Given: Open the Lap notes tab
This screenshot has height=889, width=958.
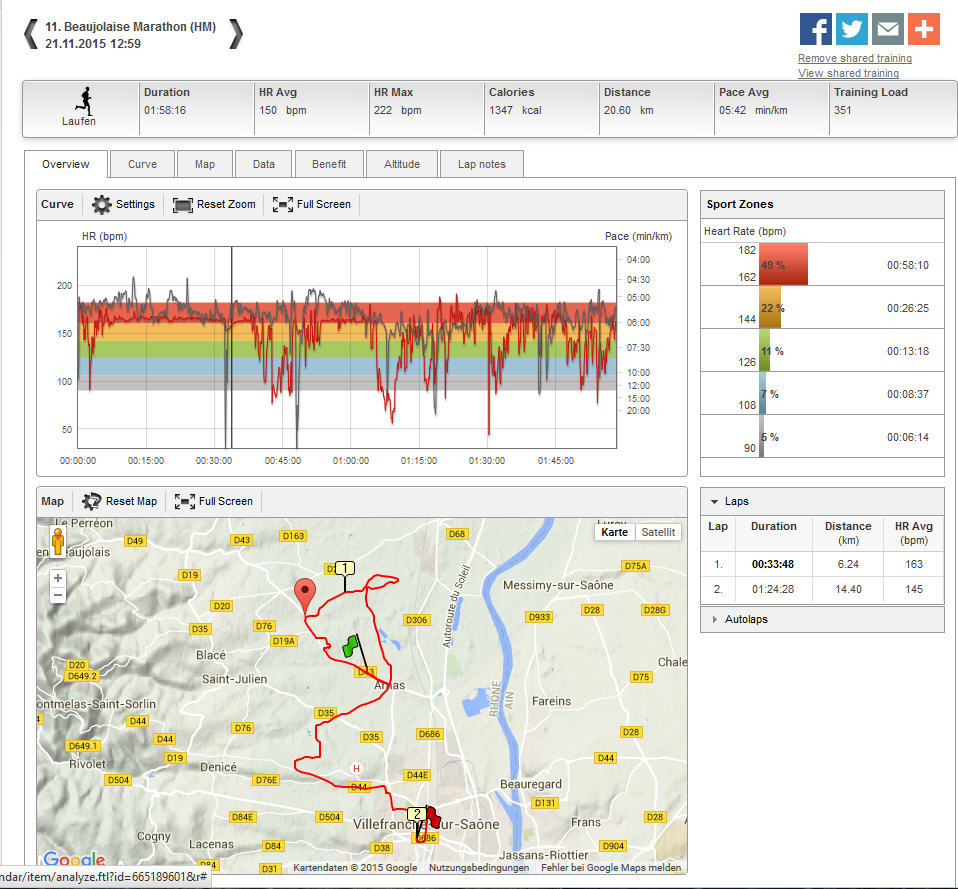Looking at the screenshot, I should point(481,164).
